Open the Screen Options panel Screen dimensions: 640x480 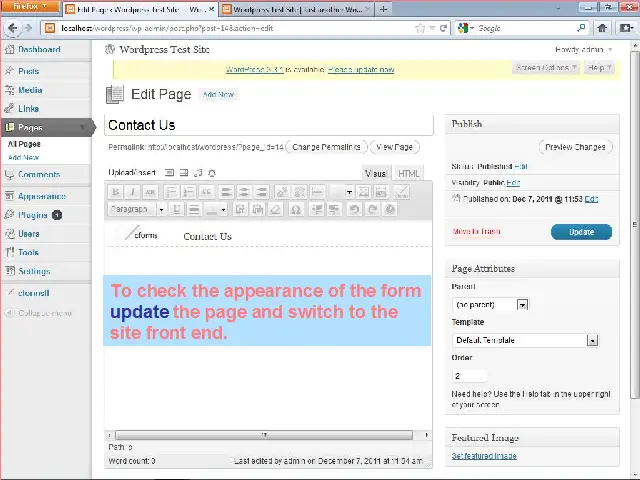[545, 68]
